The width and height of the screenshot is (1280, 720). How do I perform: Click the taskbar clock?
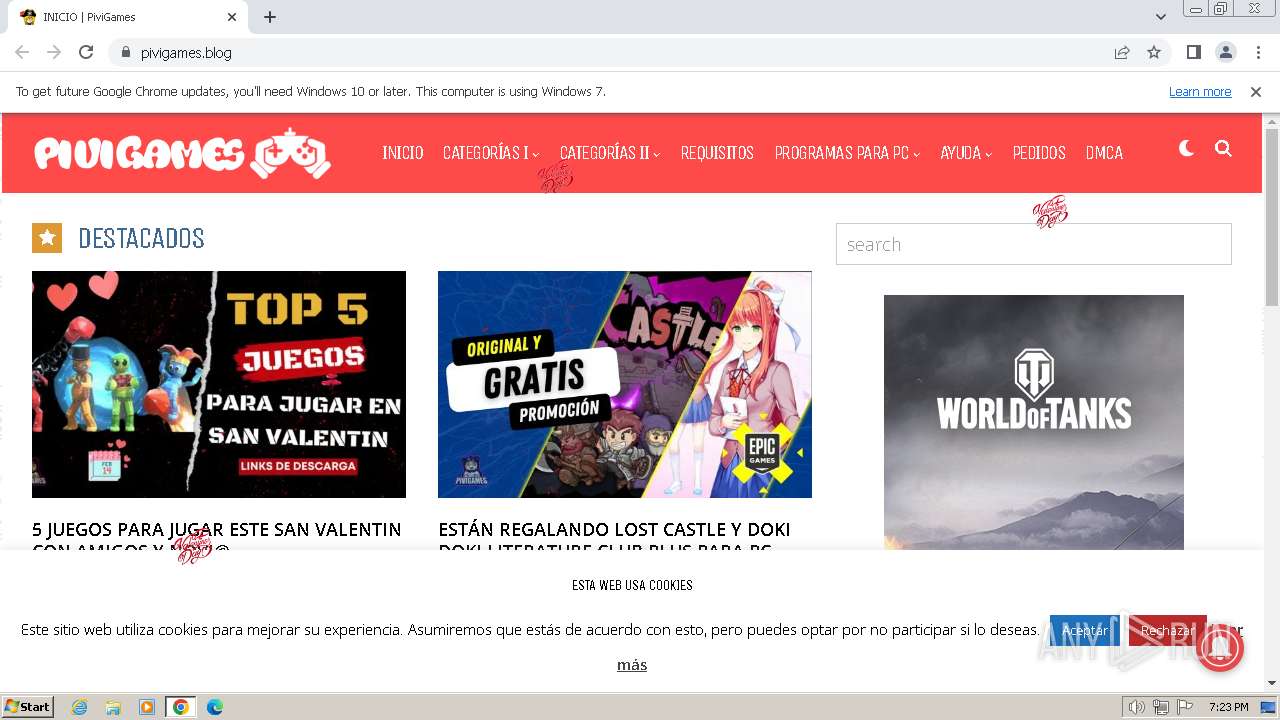(x=1228, y=707)
